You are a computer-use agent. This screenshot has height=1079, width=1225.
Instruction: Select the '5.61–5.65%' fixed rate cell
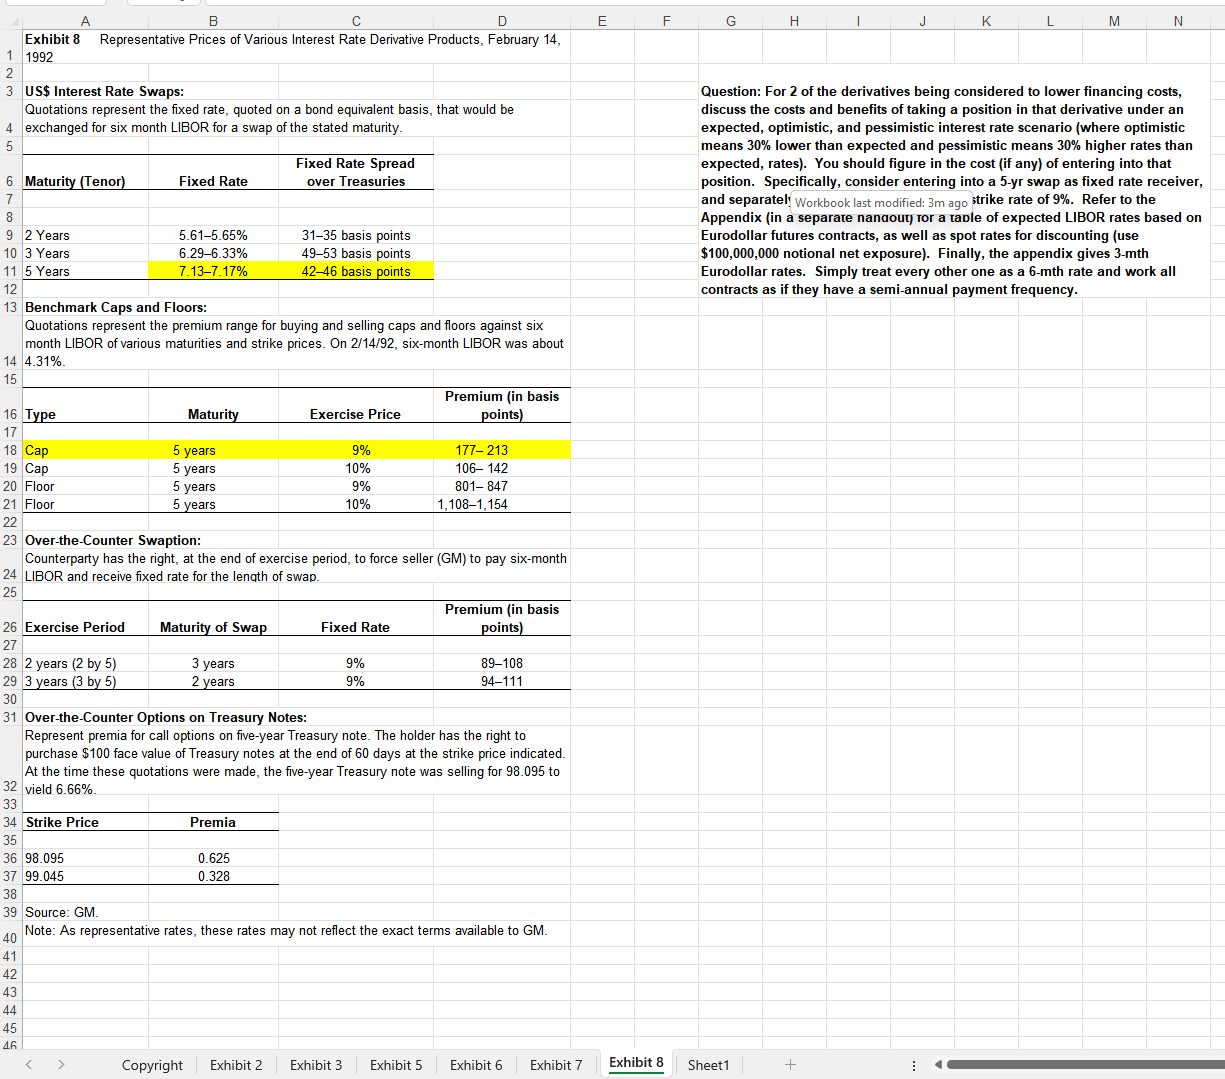[x=213, y=235]
